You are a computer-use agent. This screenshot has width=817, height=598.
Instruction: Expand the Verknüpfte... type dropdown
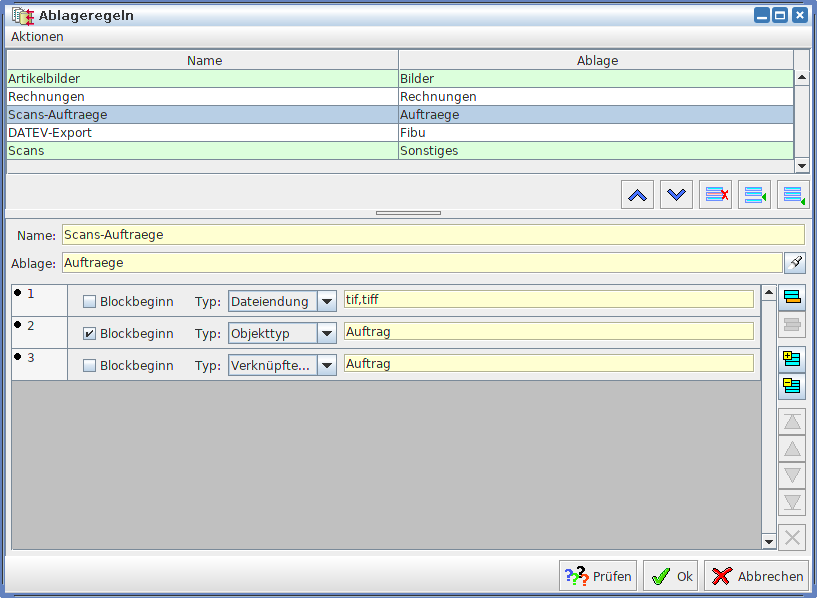(326, 365)
